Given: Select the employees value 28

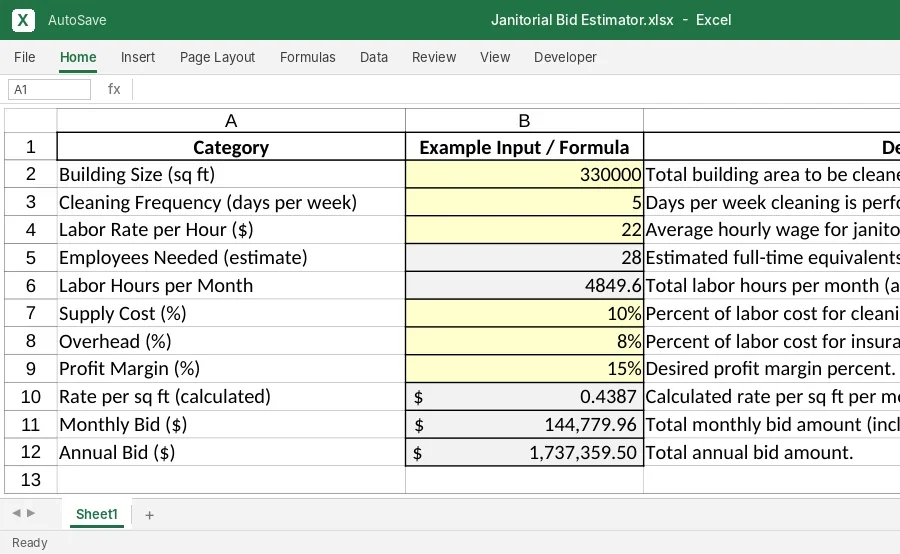Looking at the screenshot, I should pos(524,258).
